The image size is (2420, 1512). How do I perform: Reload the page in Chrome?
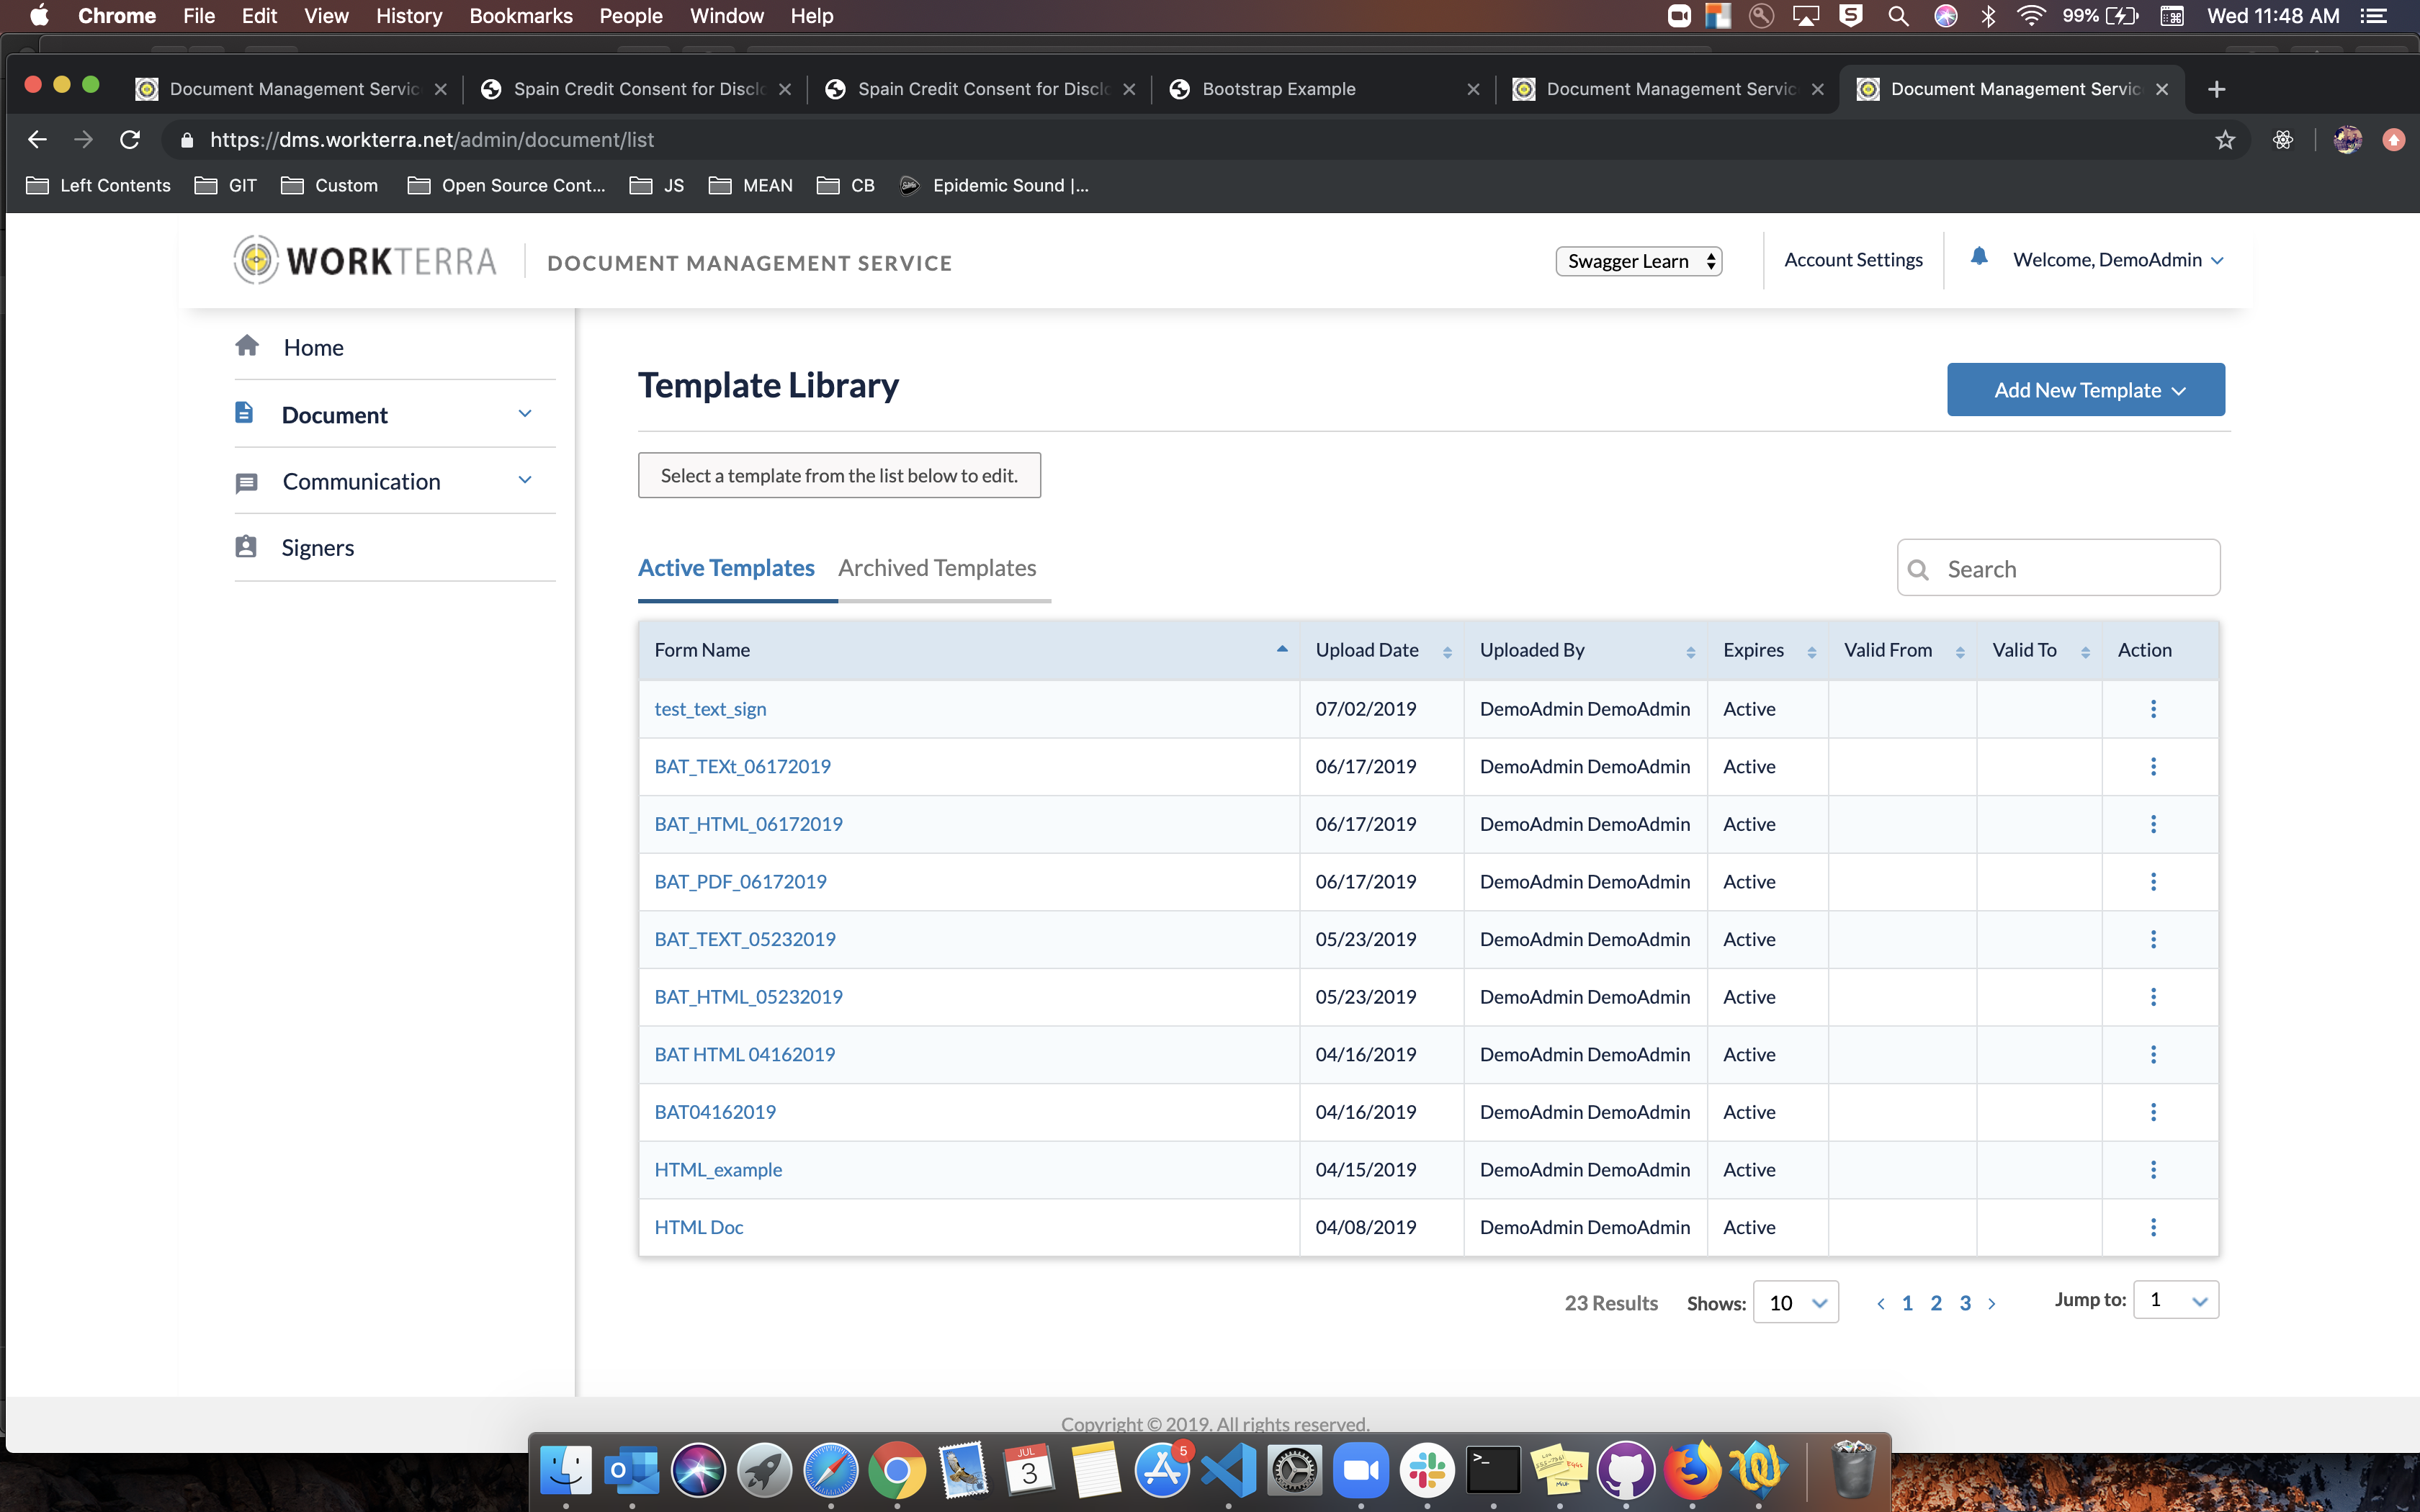point(130,140)
